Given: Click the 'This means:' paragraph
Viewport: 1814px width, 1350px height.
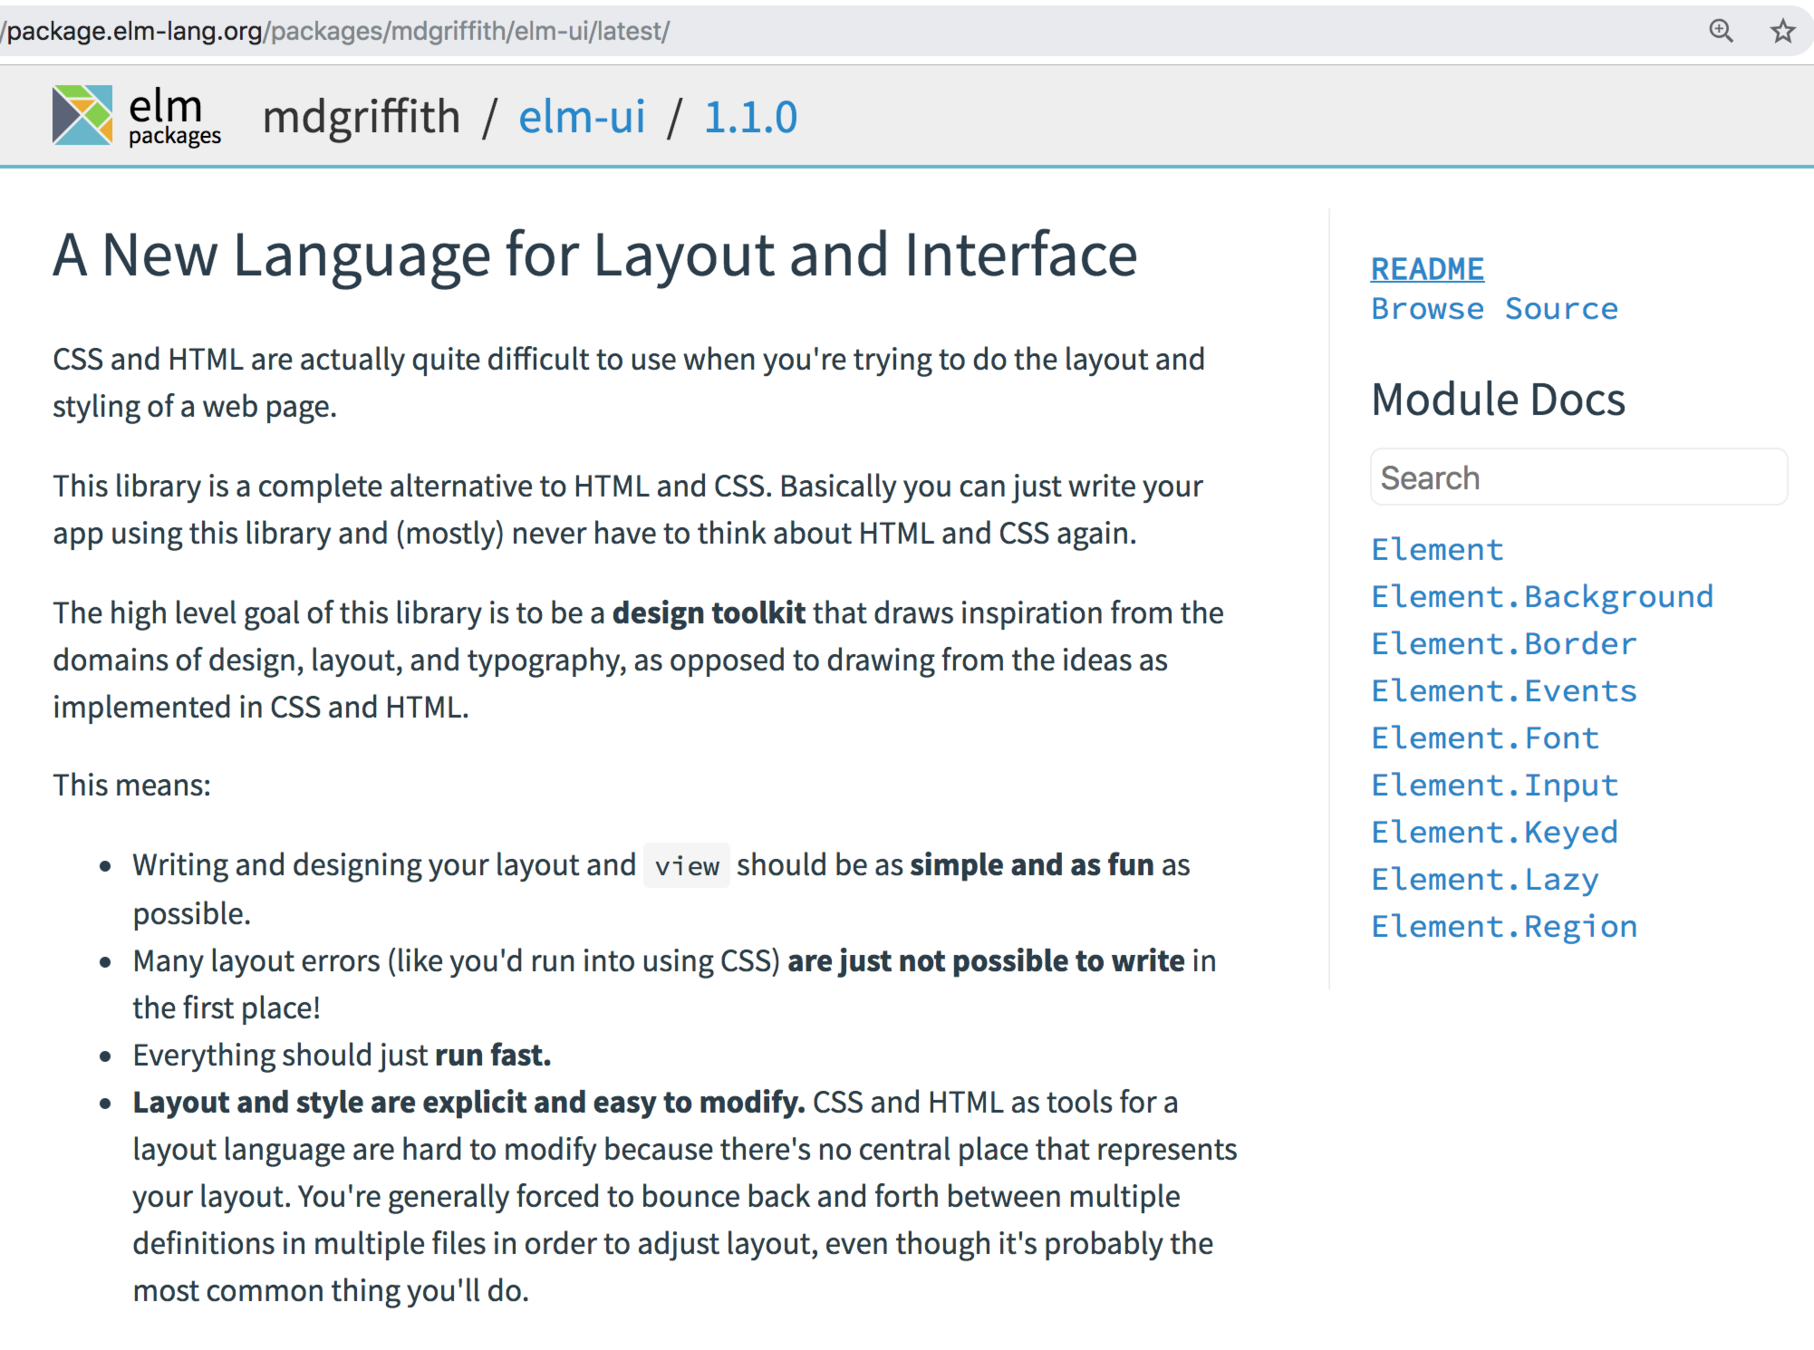Looking at the screenshot, I should (x=132, y=785).
